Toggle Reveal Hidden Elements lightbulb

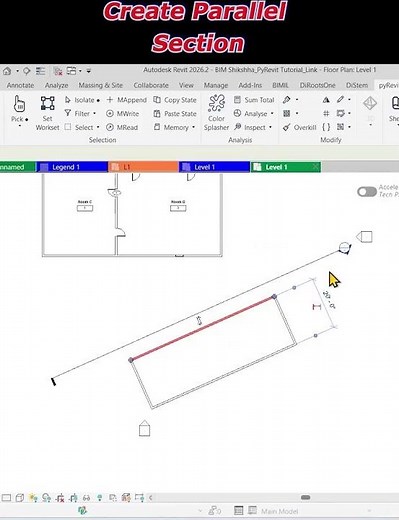pyautogui.click(x=99, y=498)
